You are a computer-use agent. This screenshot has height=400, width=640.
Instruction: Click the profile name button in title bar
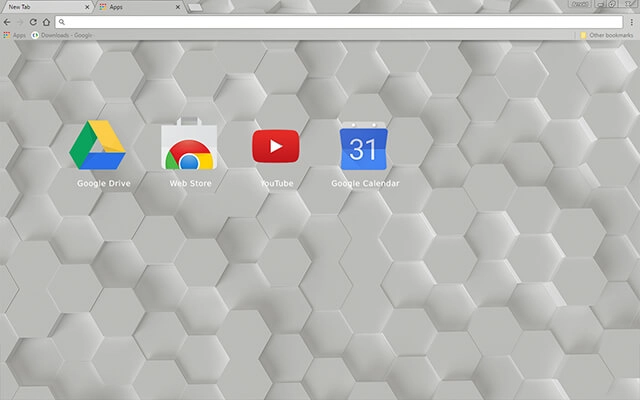[x=579, y=4]
